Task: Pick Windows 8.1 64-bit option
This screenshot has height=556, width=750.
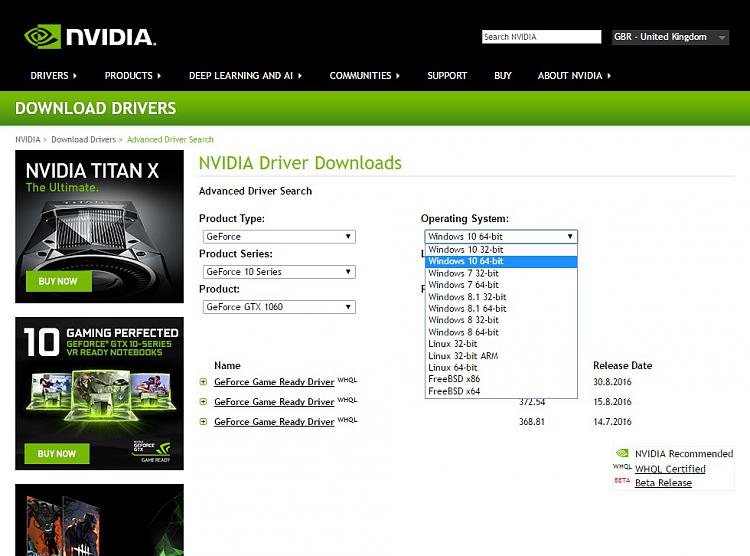Action: tap(501, 309)
